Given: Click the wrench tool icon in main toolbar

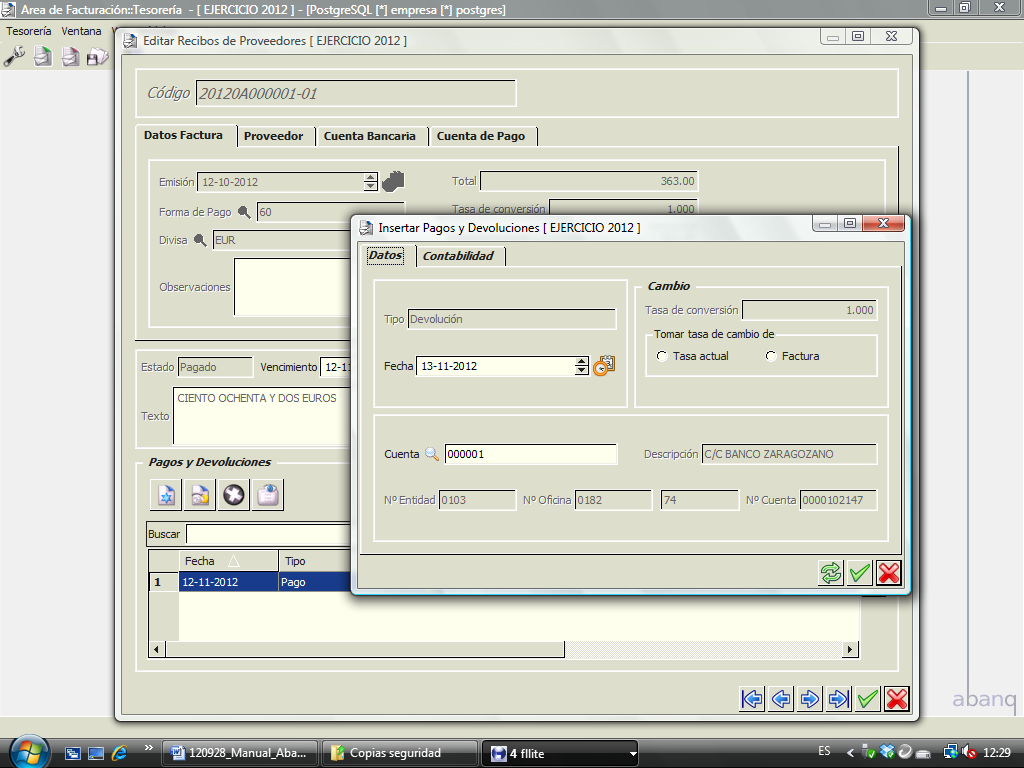Looking at the screenshot, I should point(14,57).
